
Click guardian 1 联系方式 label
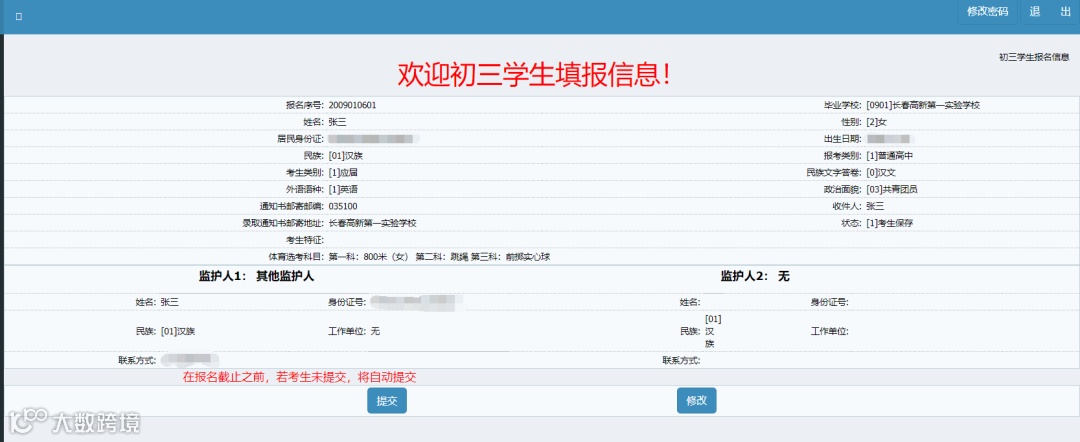coord(137,360)
